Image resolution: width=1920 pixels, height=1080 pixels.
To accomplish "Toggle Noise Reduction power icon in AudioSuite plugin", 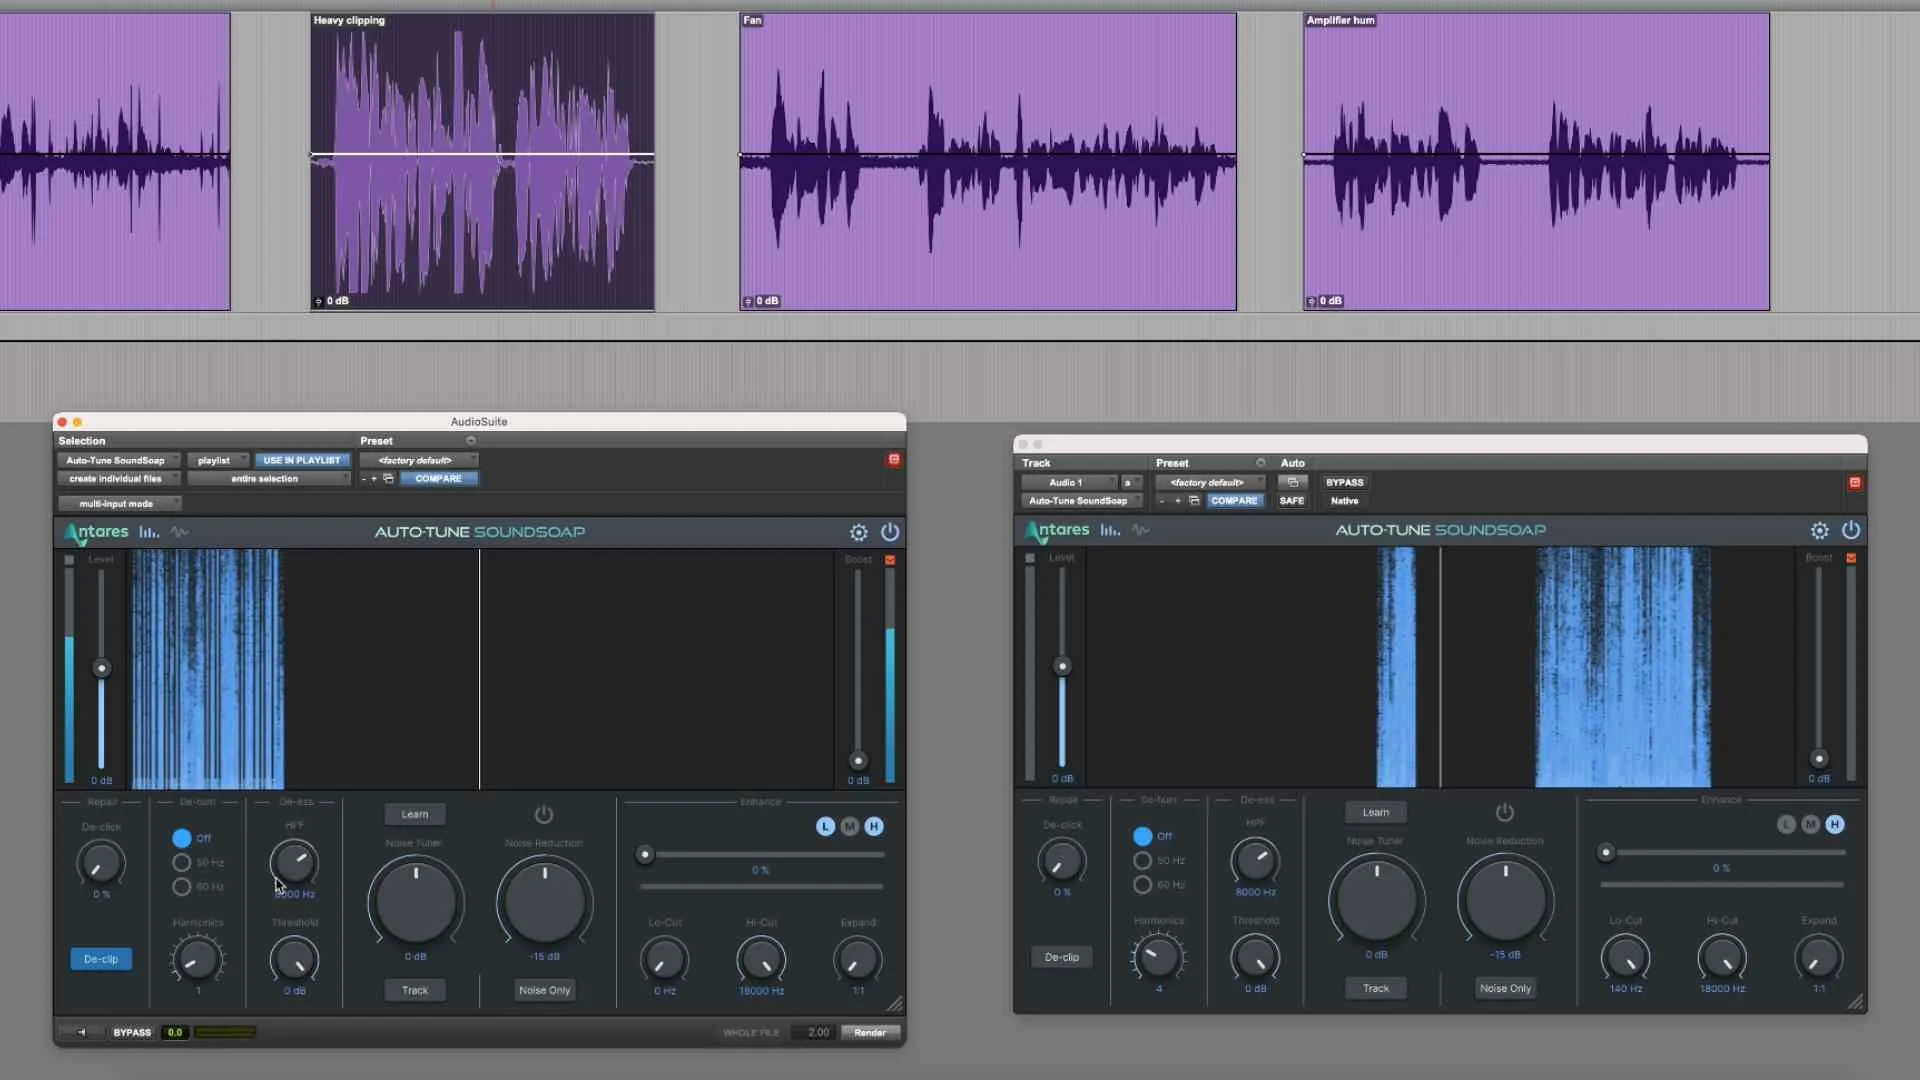I will (543, 814).
